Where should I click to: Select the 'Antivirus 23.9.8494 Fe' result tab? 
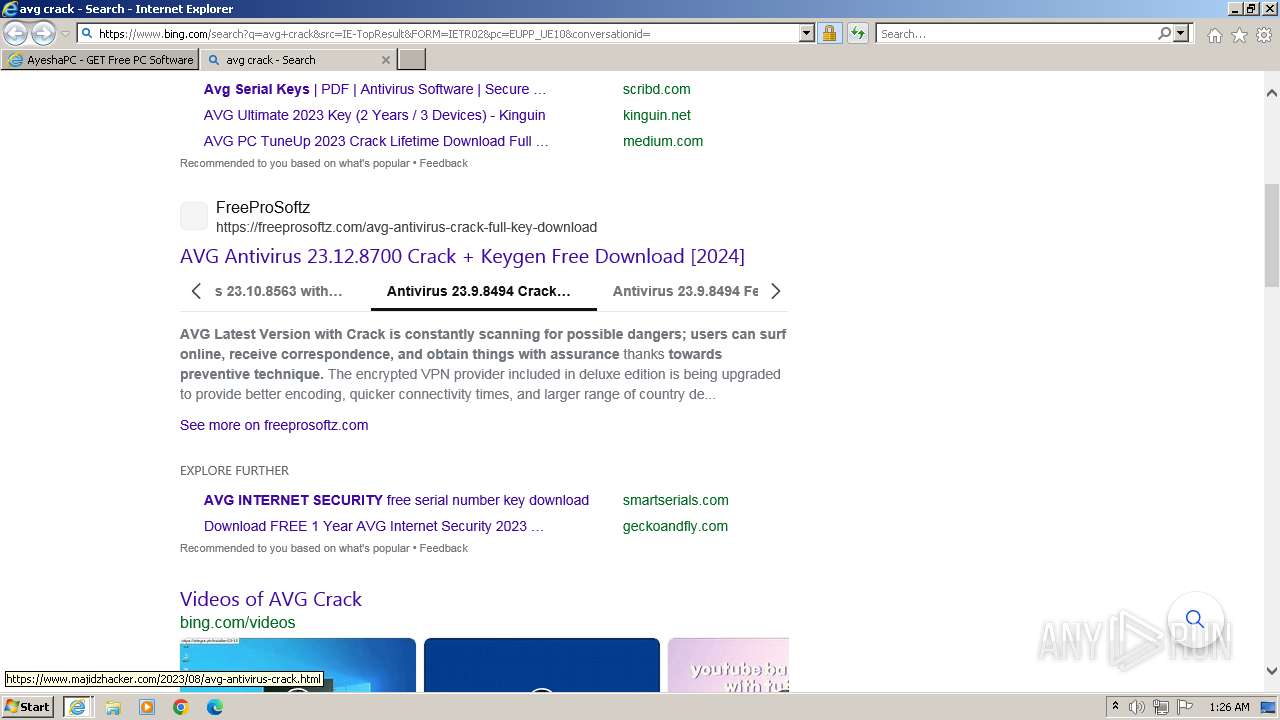coord(685,291)
